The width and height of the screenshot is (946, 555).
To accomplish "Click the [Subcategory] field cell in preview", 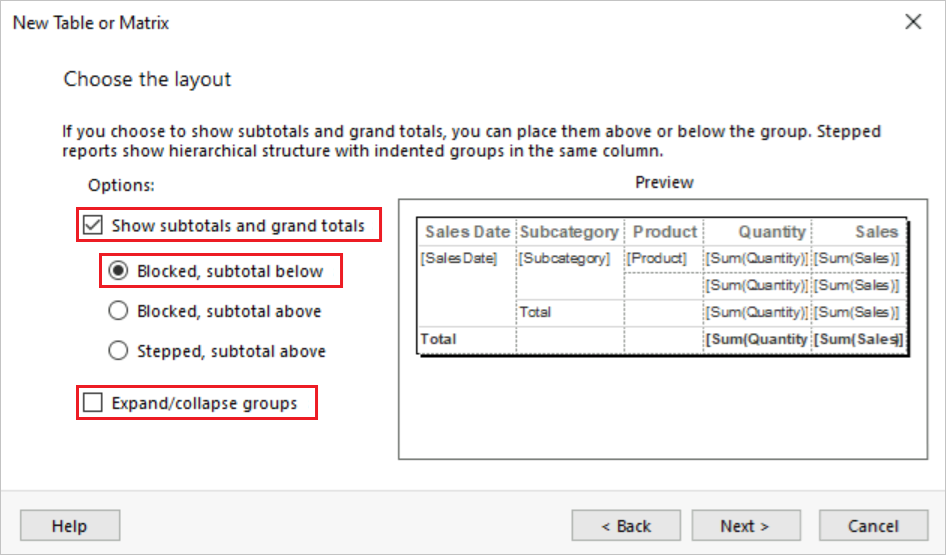I will (564, 258).
